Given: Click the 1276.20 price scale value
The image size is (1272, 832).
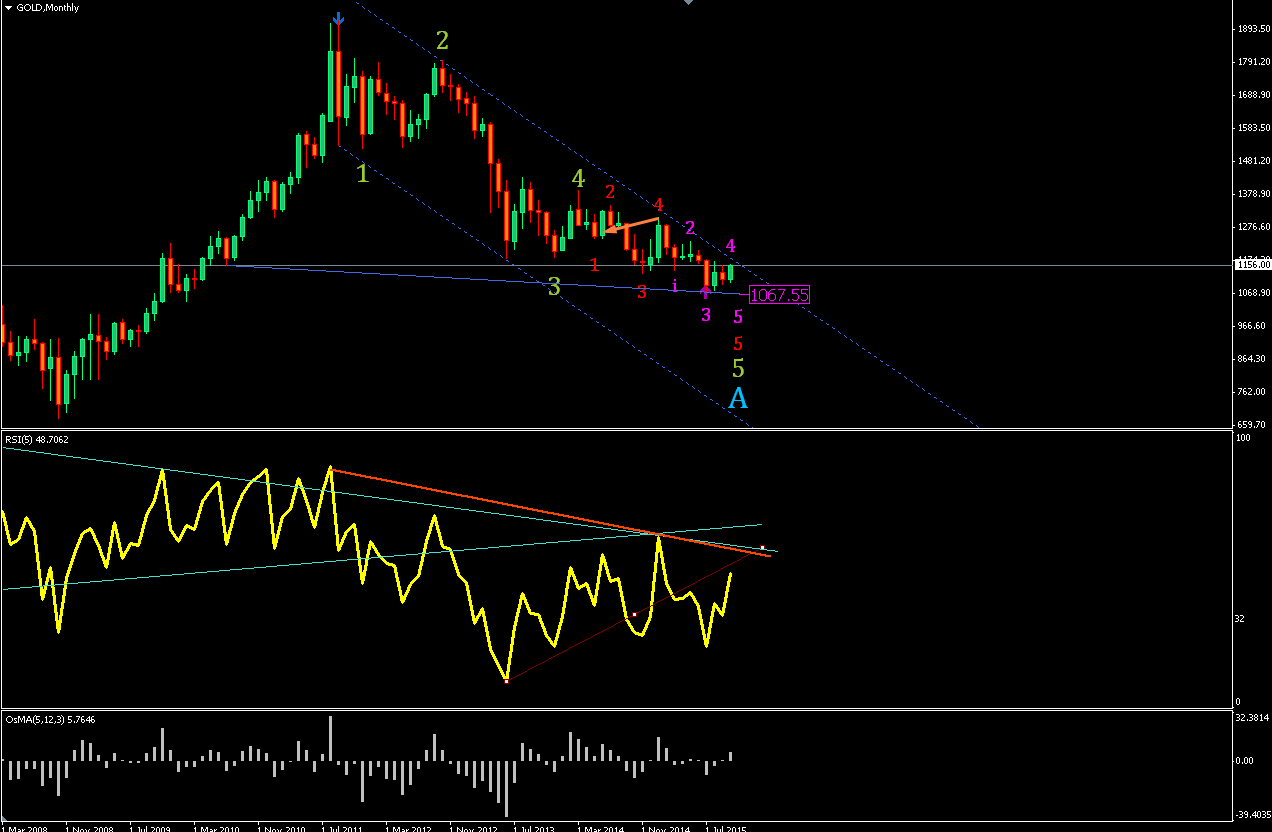Looking at the screenshot, I should pyautogui.click(x=1253, y=226).
